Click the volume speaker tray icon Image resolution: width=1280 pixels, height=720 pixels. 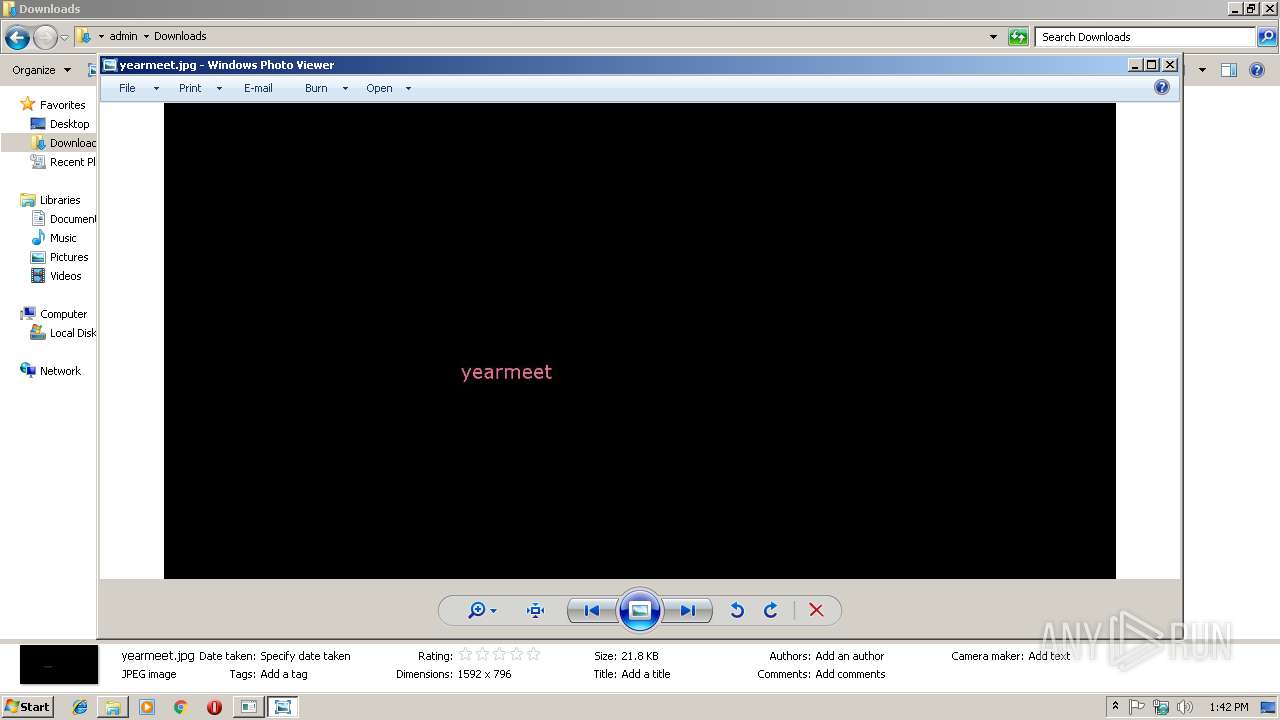(x=1185, y=707)
